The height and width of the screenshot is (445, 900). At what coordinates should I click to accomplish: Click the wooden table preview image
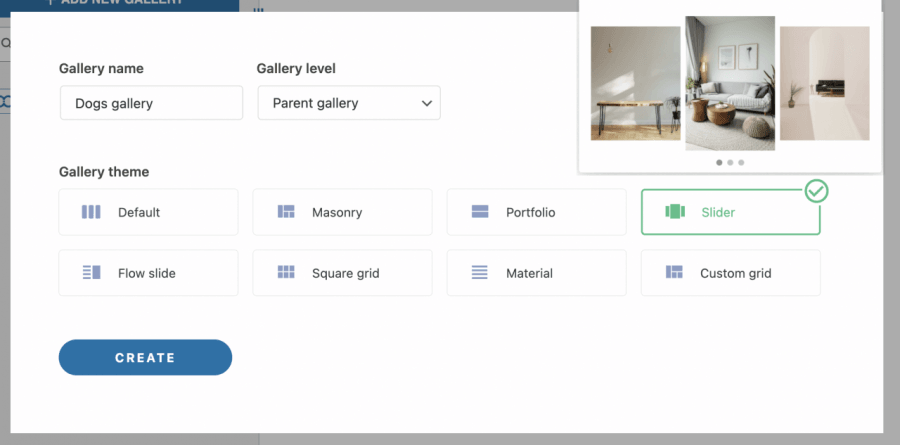pos(635,83)
